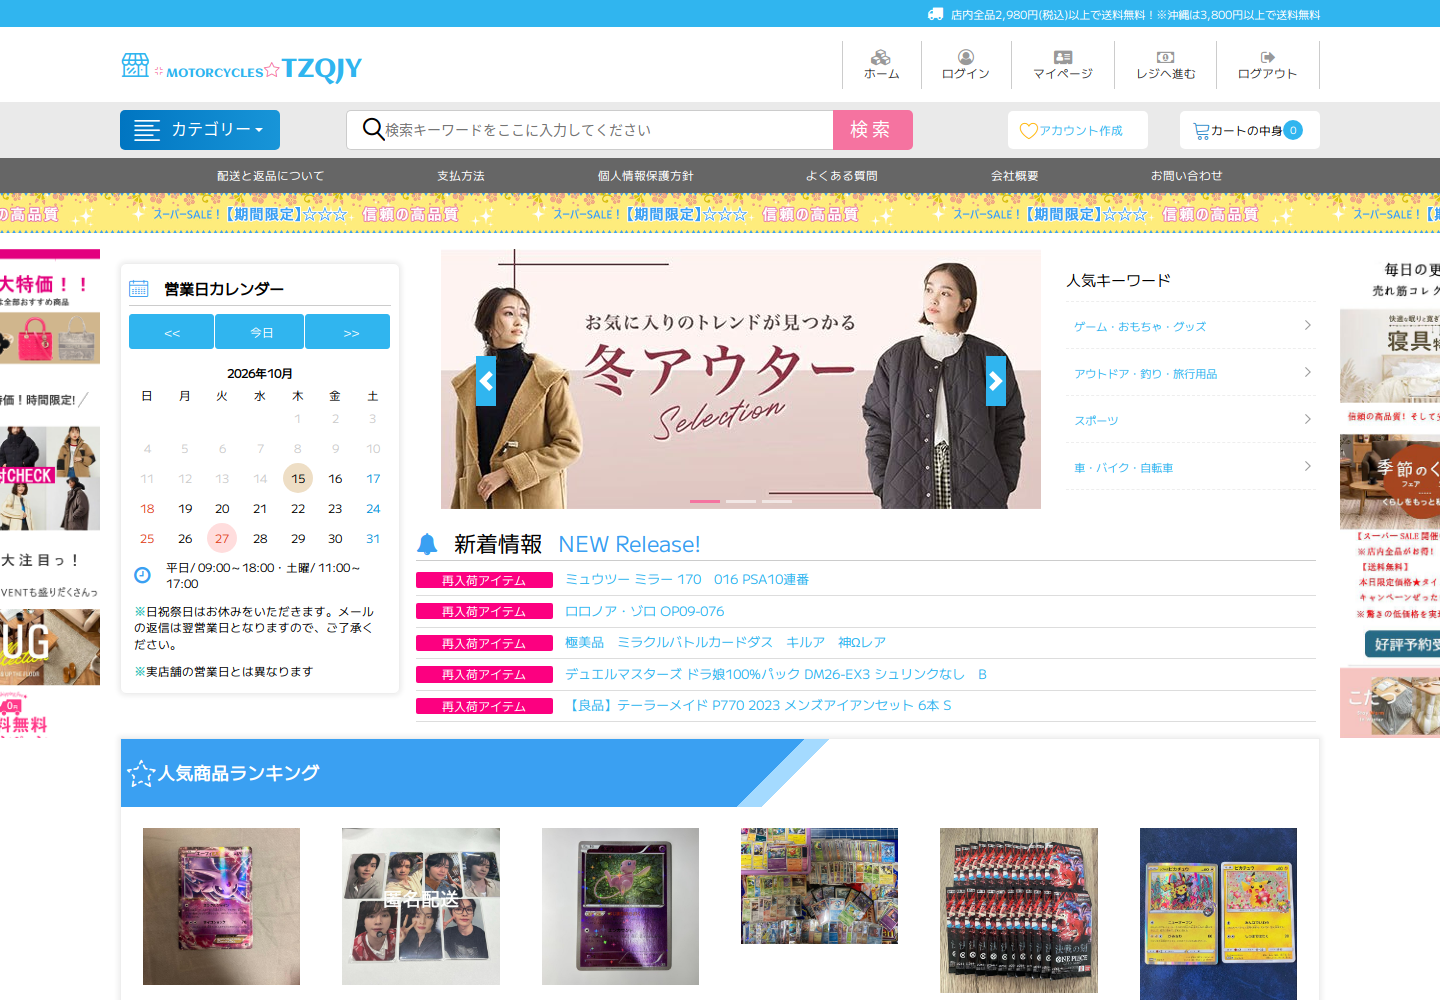Click the TZQJY store logo
Screen dimensions: 1440x1000
click(x=241, y=67)
